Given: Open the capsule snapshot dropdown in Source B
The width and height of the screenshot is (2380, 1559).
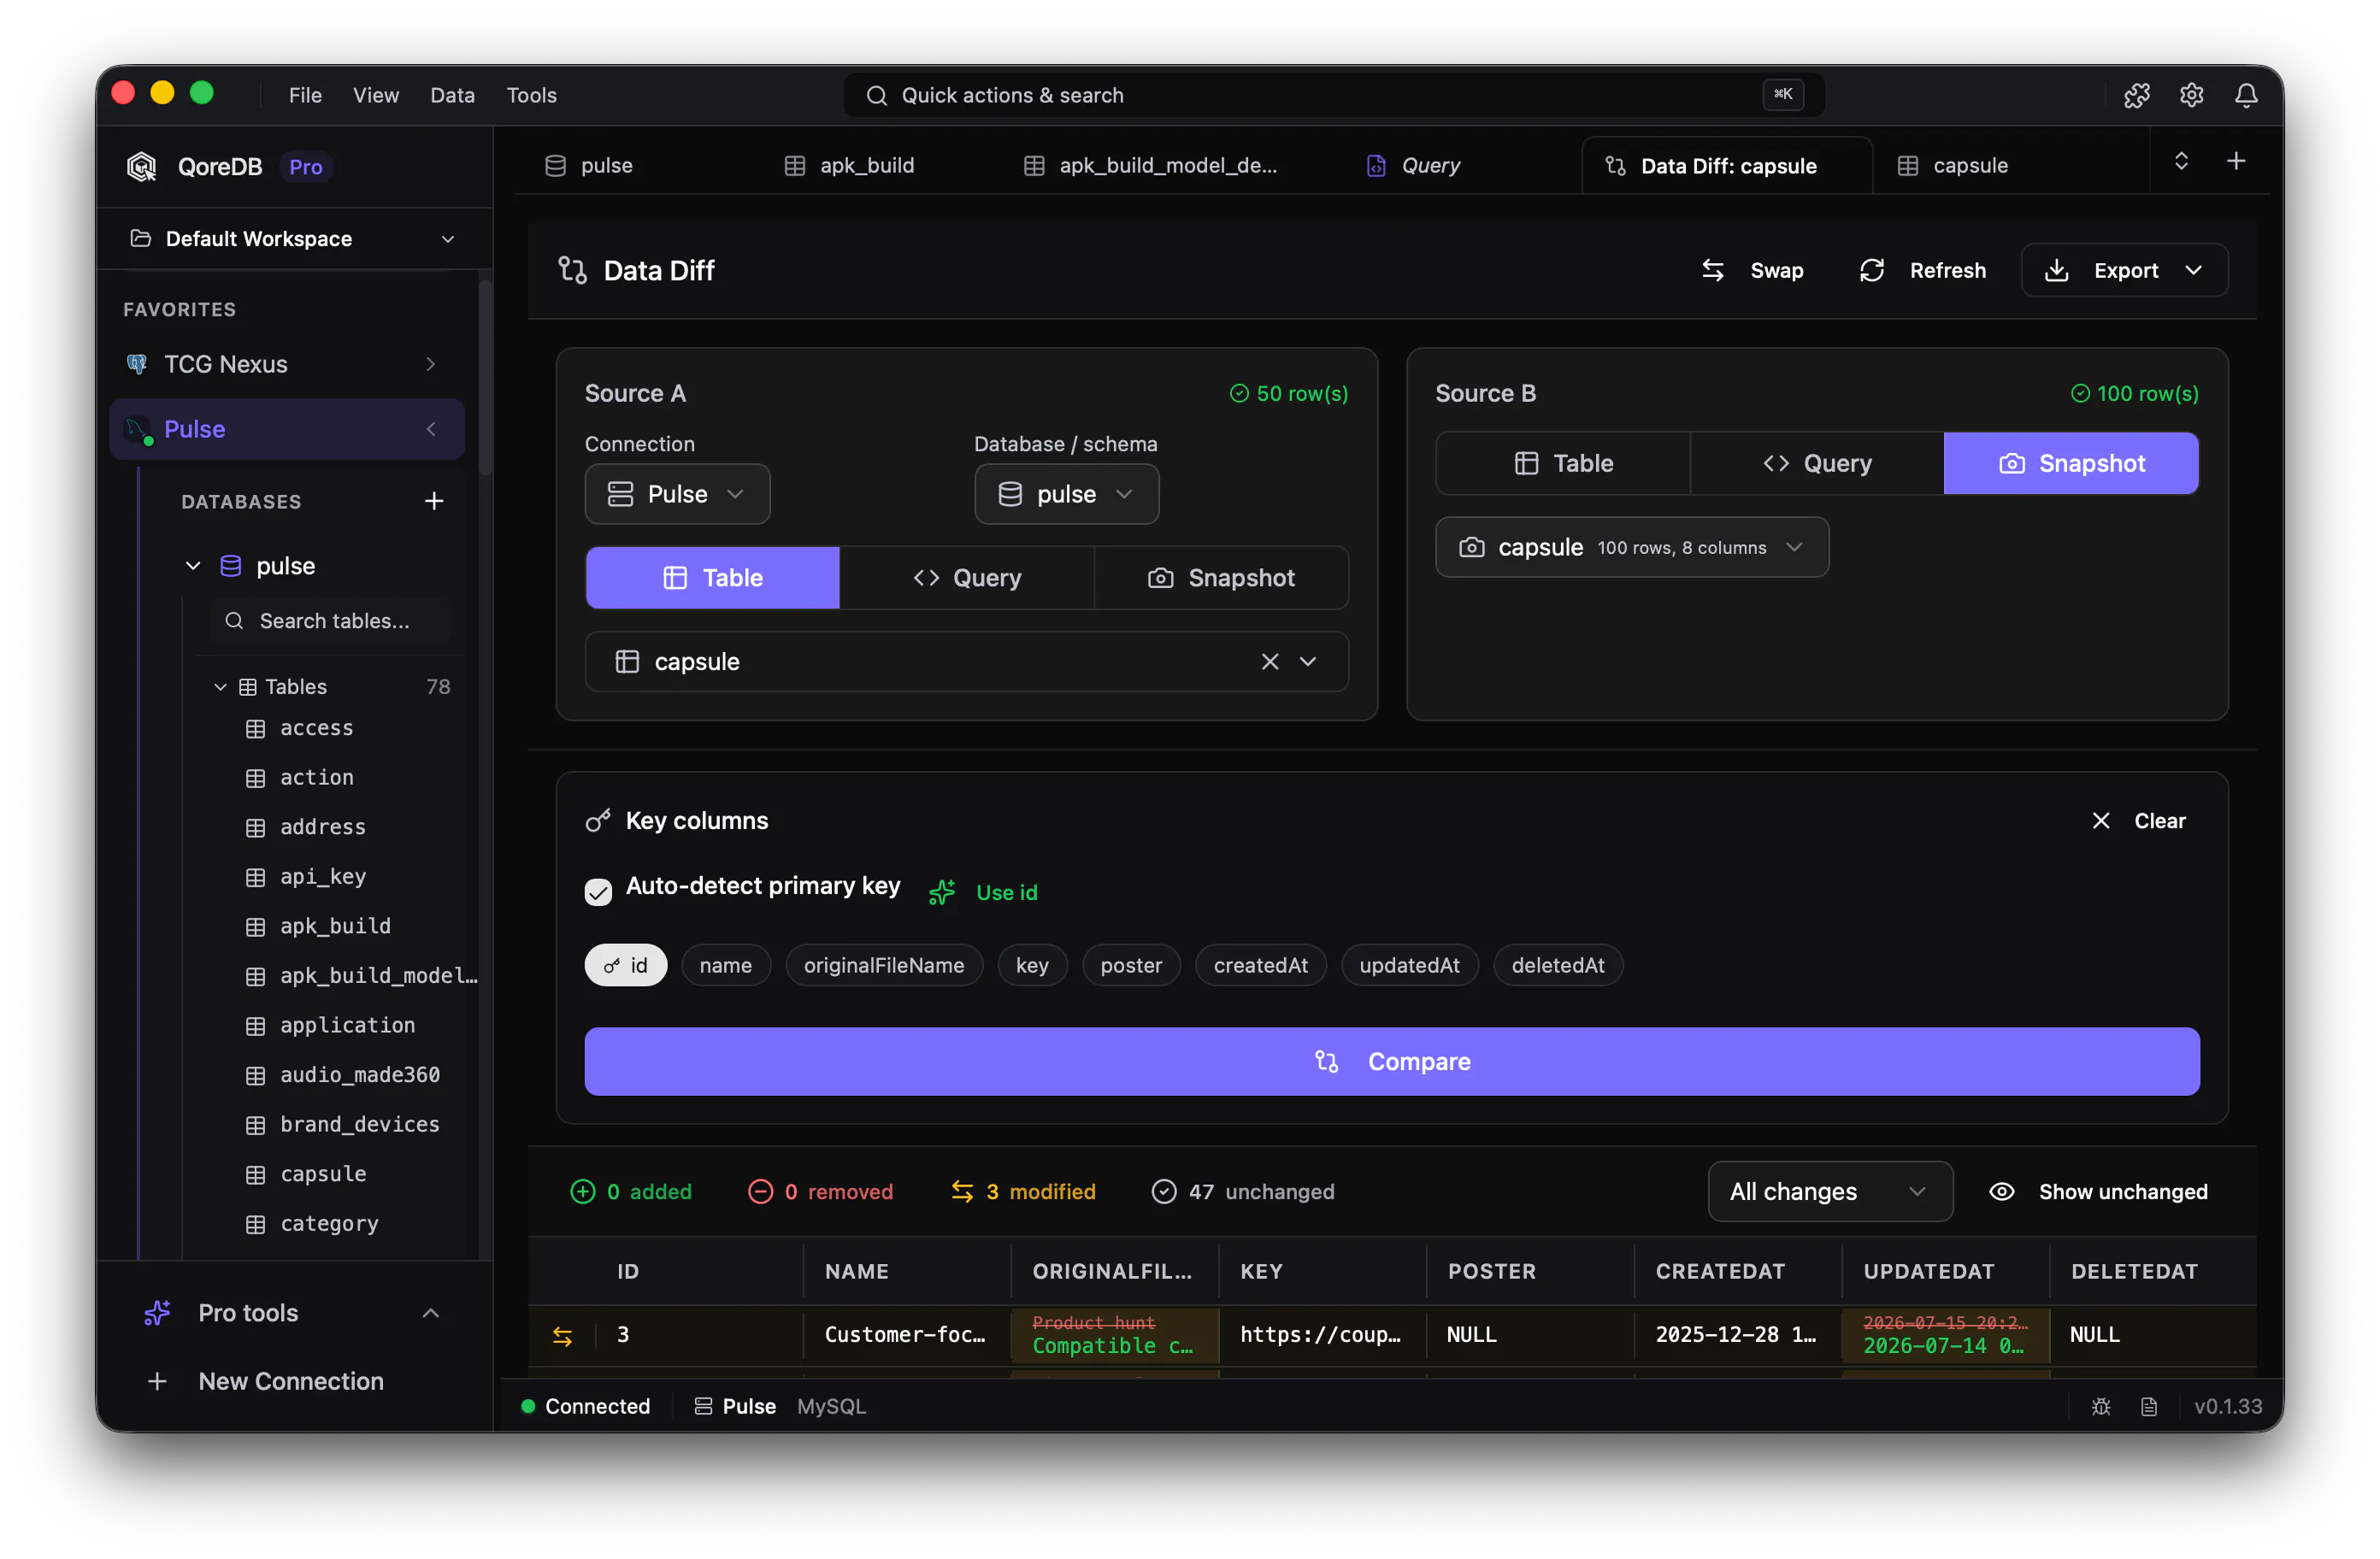Looking at the screenshot, I should [x=1632, y=547].
